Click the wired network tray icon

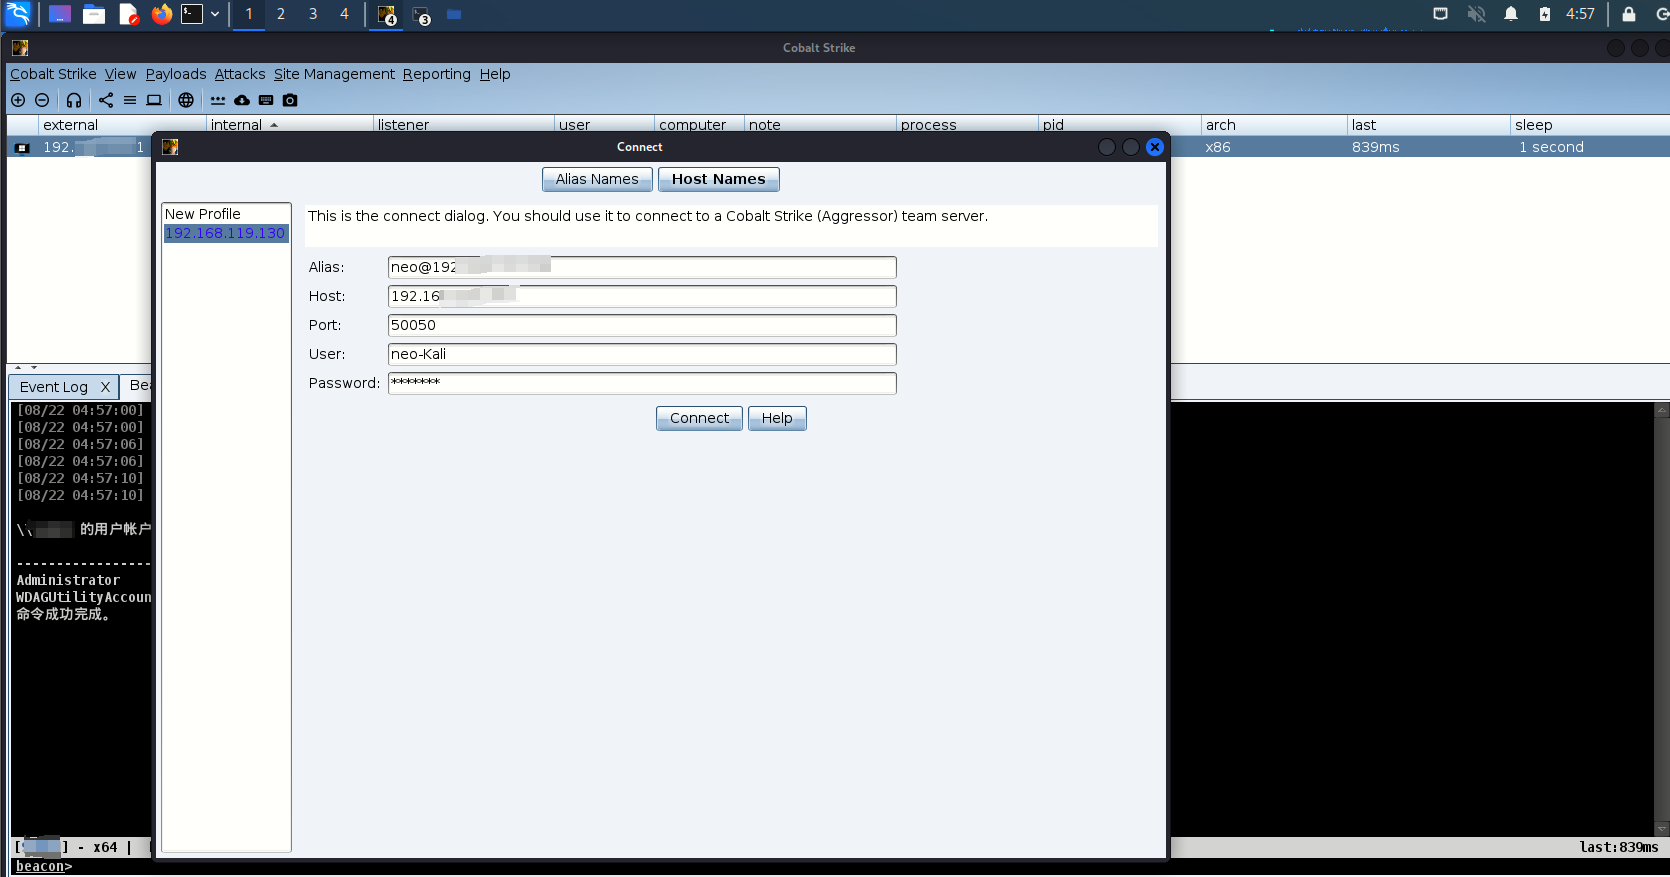pos(1440,14)
